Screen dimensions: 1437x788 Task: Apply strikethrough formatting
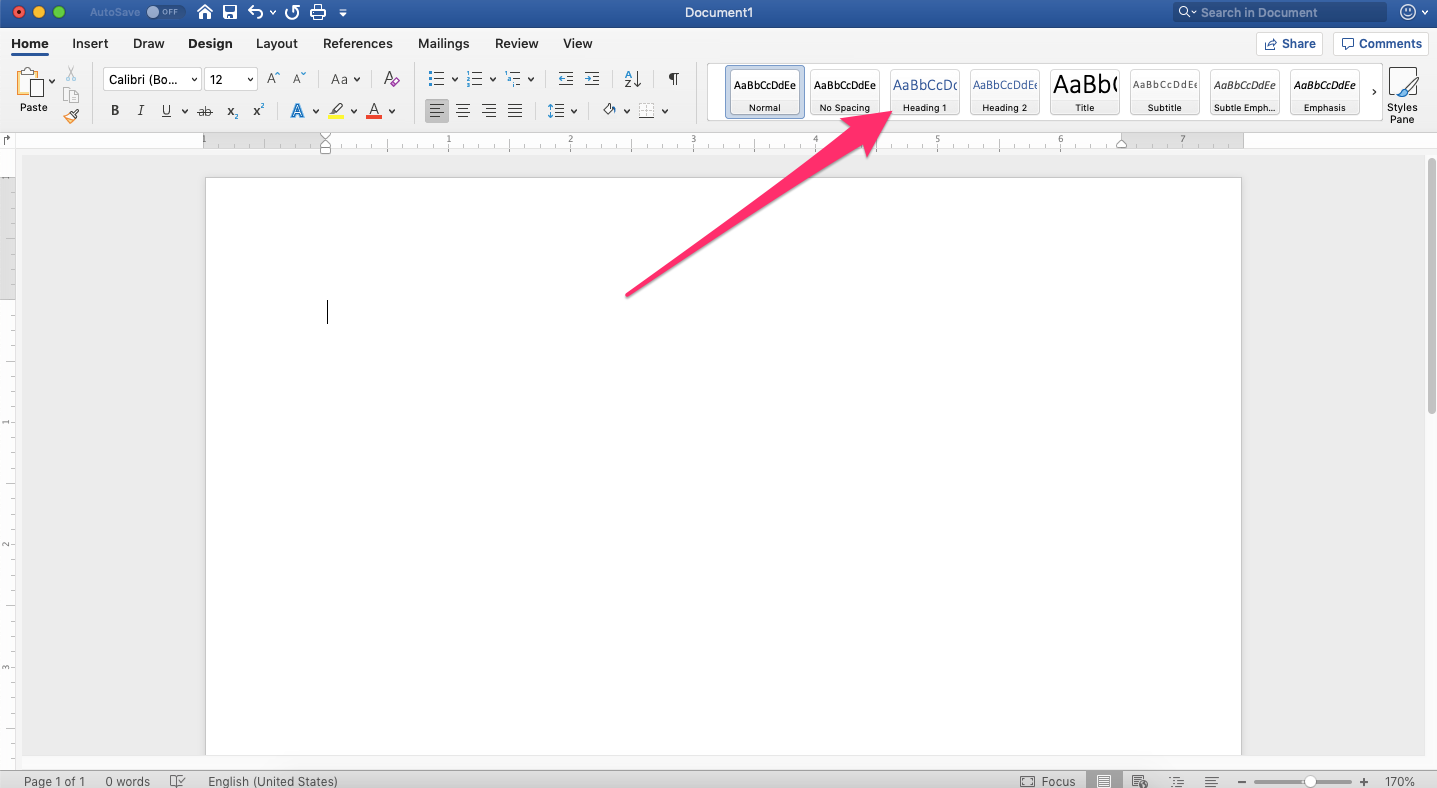(205, 111)
